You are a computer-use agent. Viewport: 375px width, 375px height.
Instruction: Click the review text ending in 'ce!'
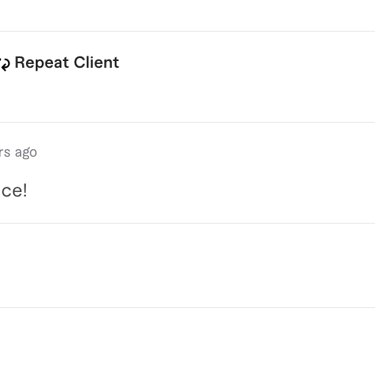(14, 191)
